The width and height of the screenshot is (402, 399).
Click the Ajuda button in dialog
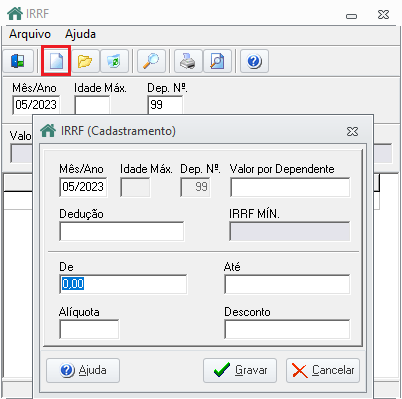click(83, 370)
